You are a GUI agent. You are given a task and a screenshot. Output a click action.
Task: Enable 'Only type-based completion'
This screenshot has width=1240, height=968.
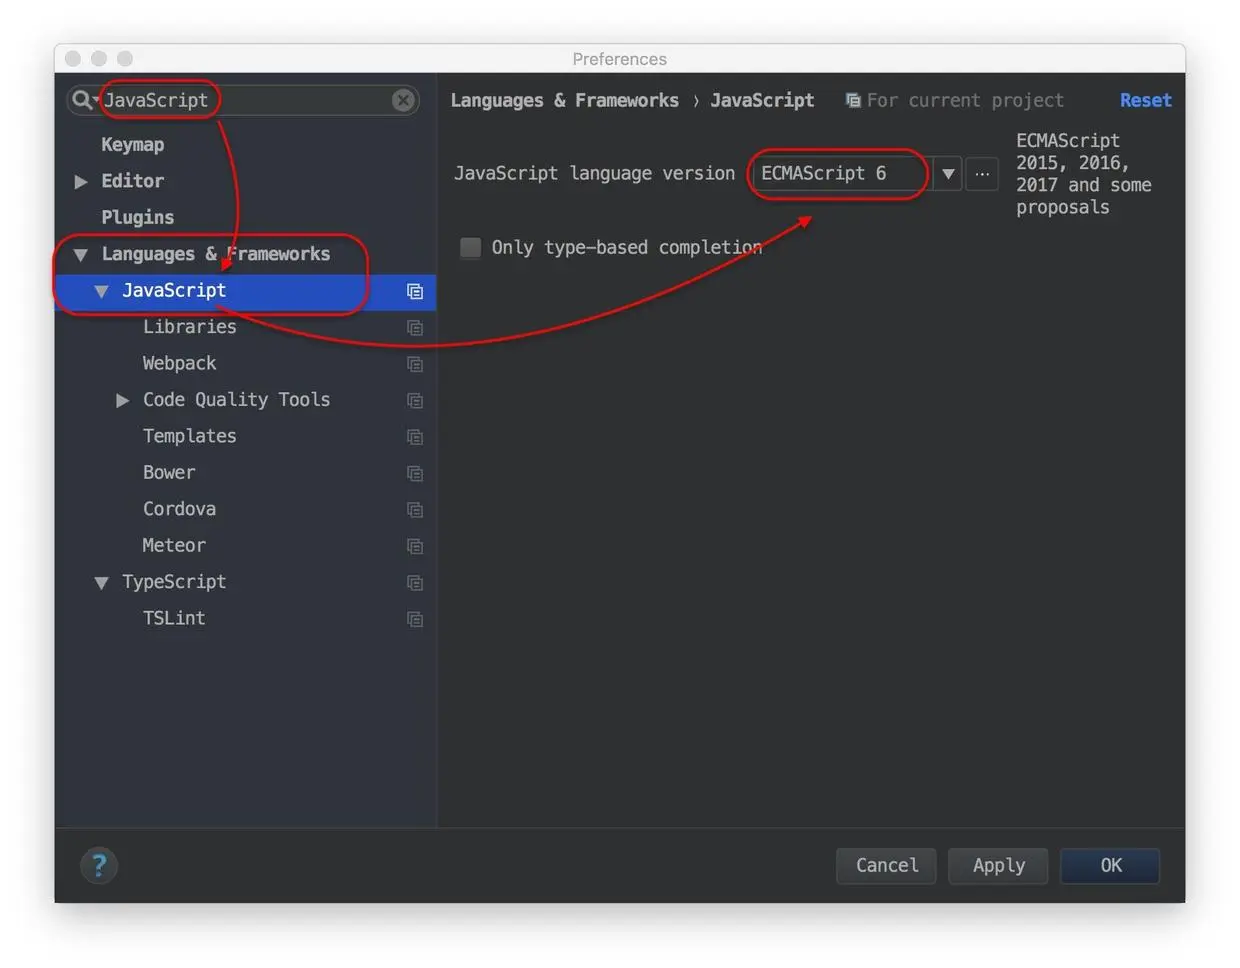click(x=470, y=247)
